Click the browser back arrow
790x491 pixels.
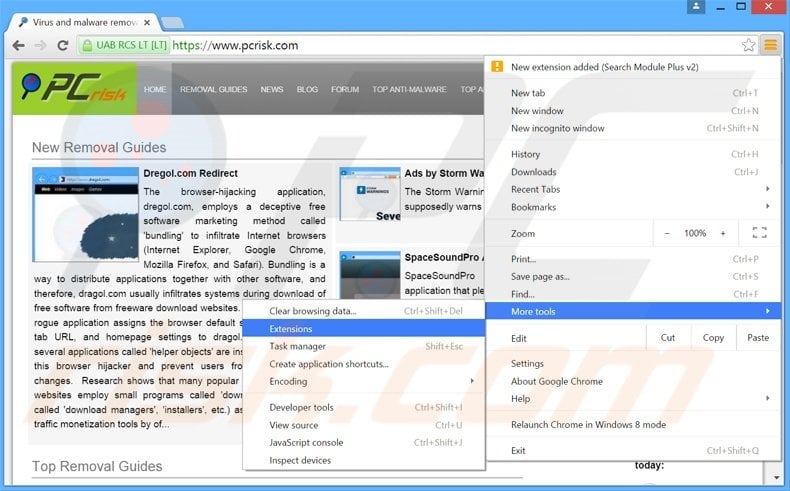click(x=19, y=45)
